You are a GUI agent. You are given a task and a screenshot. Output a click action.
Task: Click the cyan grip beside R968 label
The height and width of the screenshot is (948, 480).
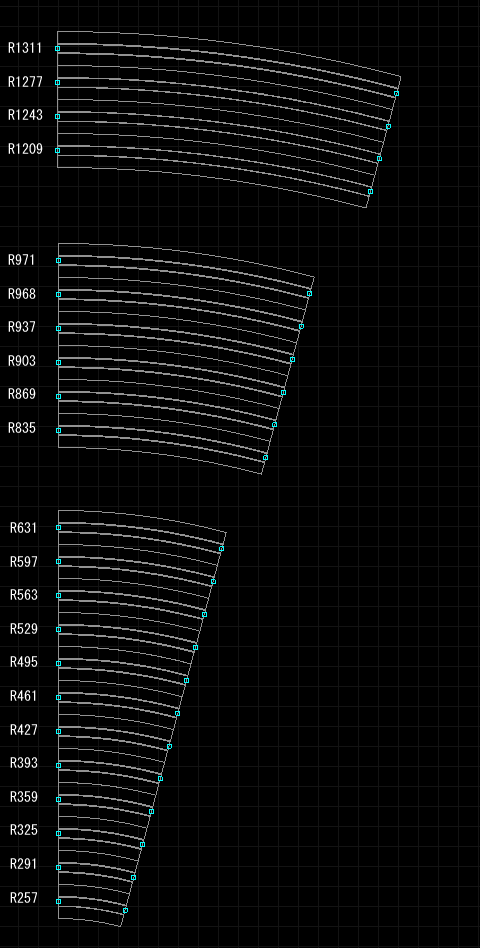(59, 294)
